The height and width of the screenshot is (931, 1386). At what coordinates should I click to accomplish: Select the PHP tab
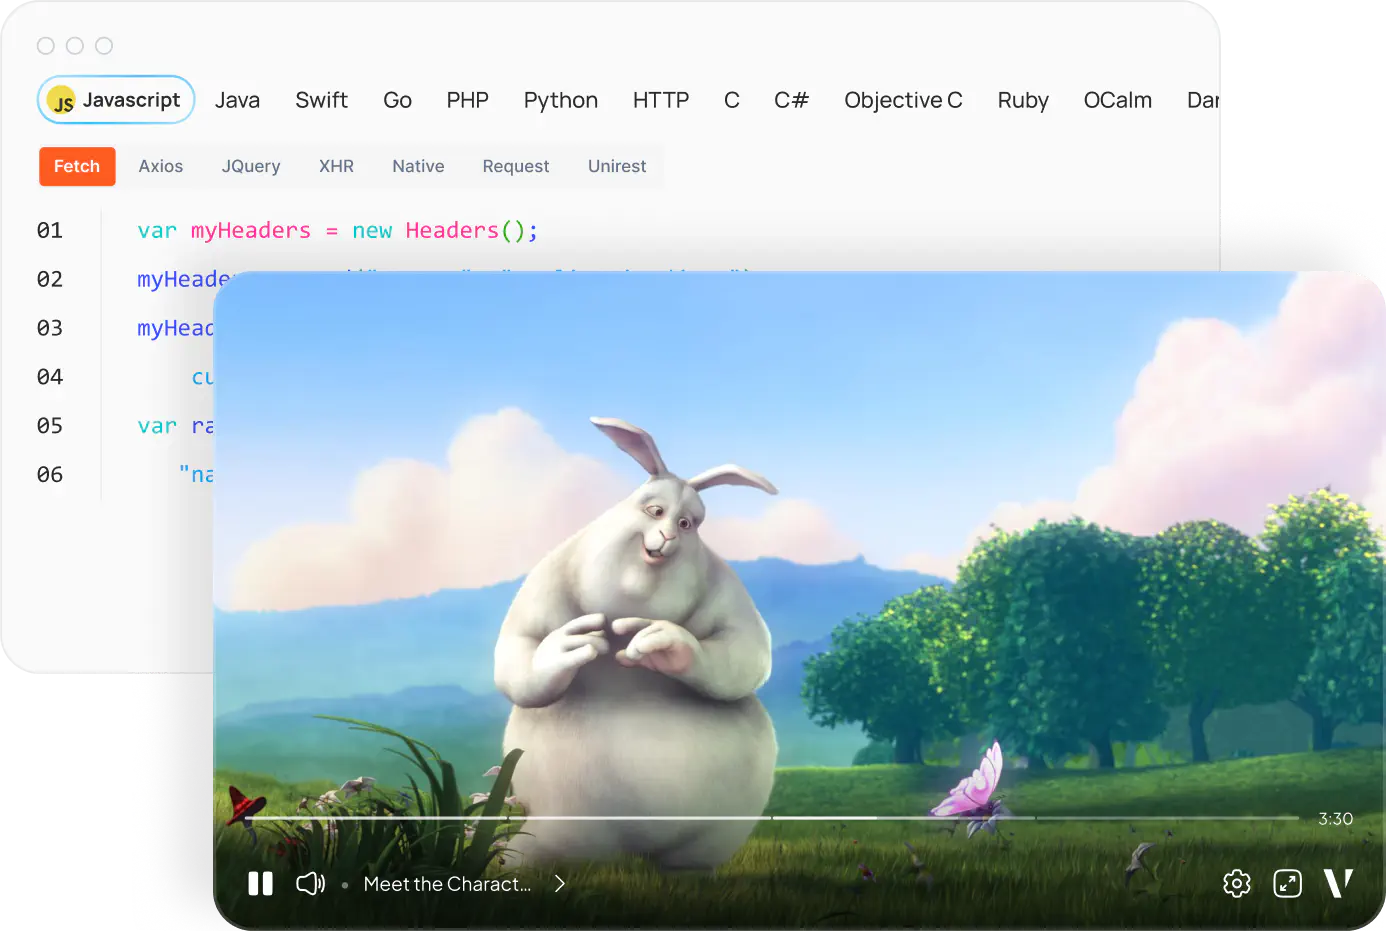pyautogui.click(x=467, y=100)
